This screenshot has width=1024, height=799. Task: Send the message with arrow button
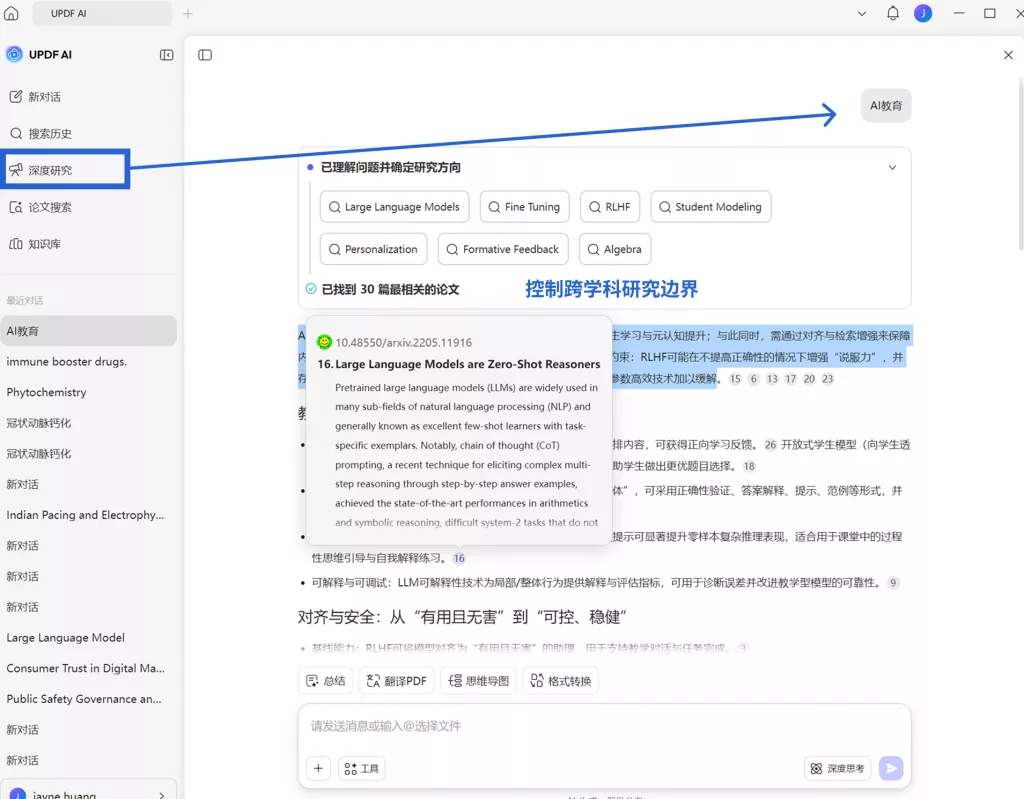click(x=891, y=768)
